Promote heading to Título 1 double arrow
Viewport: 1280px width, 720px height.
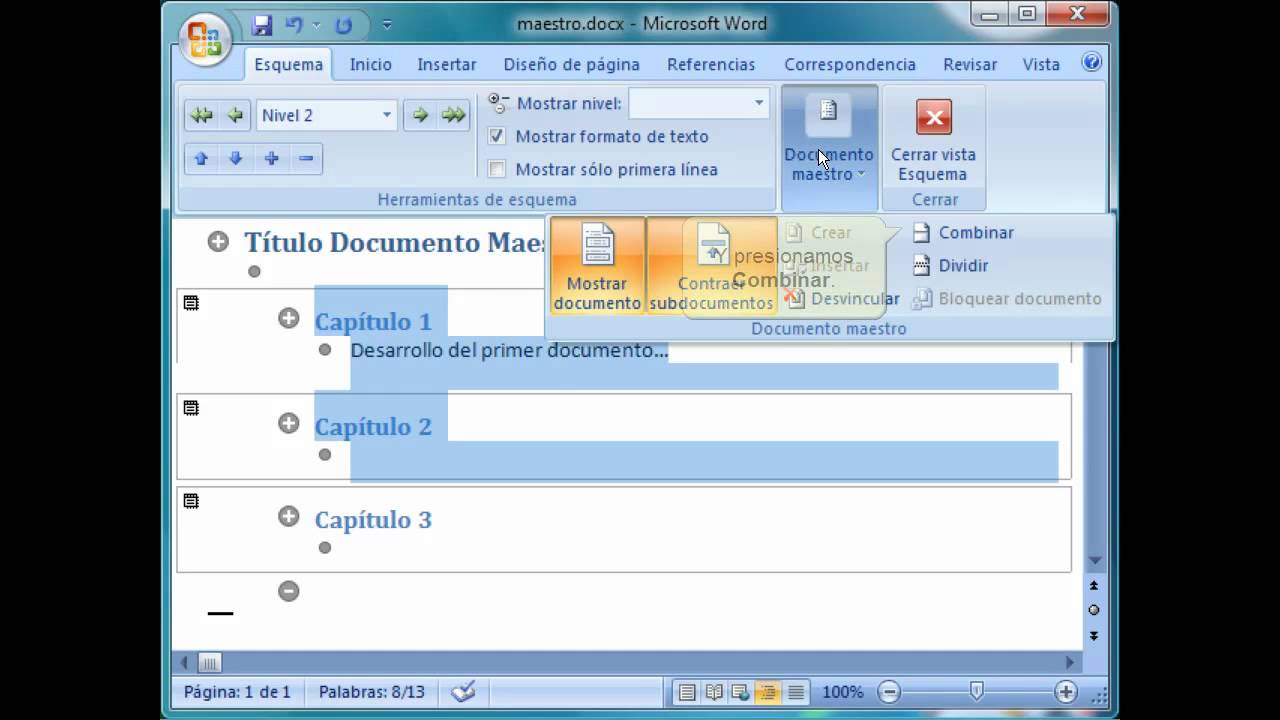click(201, 115)
